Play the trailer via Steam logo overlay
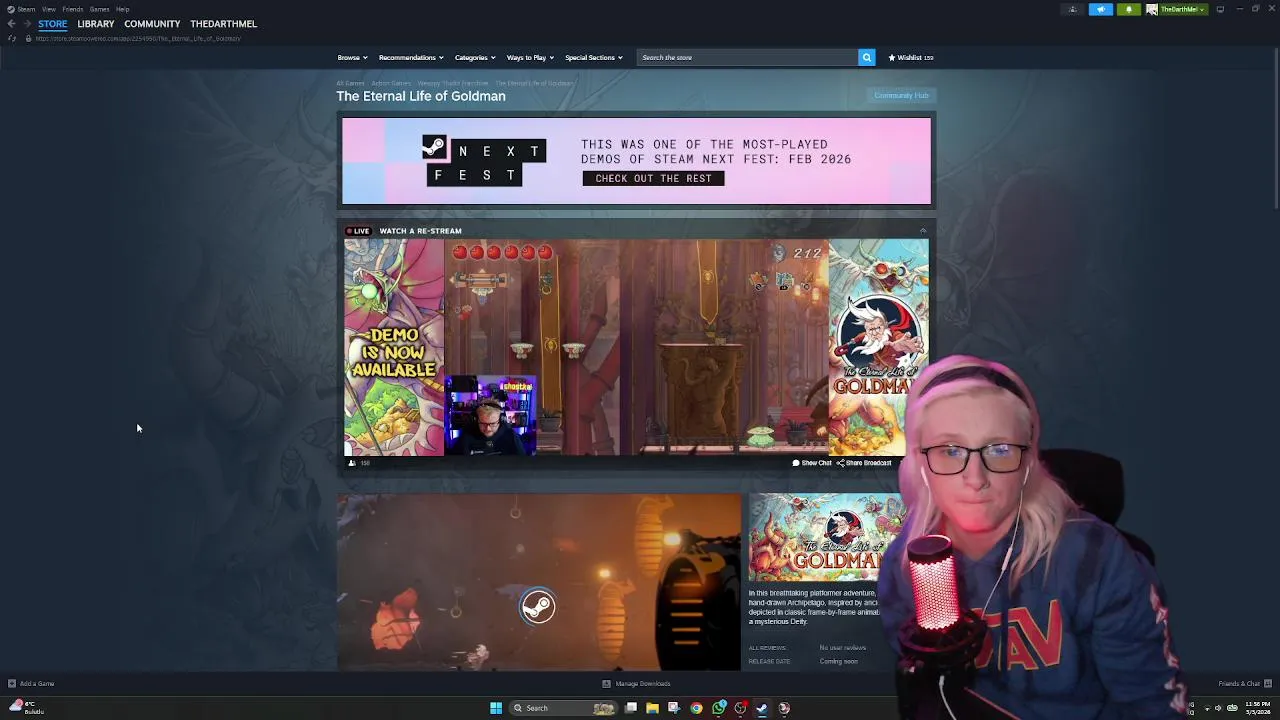 538,606
